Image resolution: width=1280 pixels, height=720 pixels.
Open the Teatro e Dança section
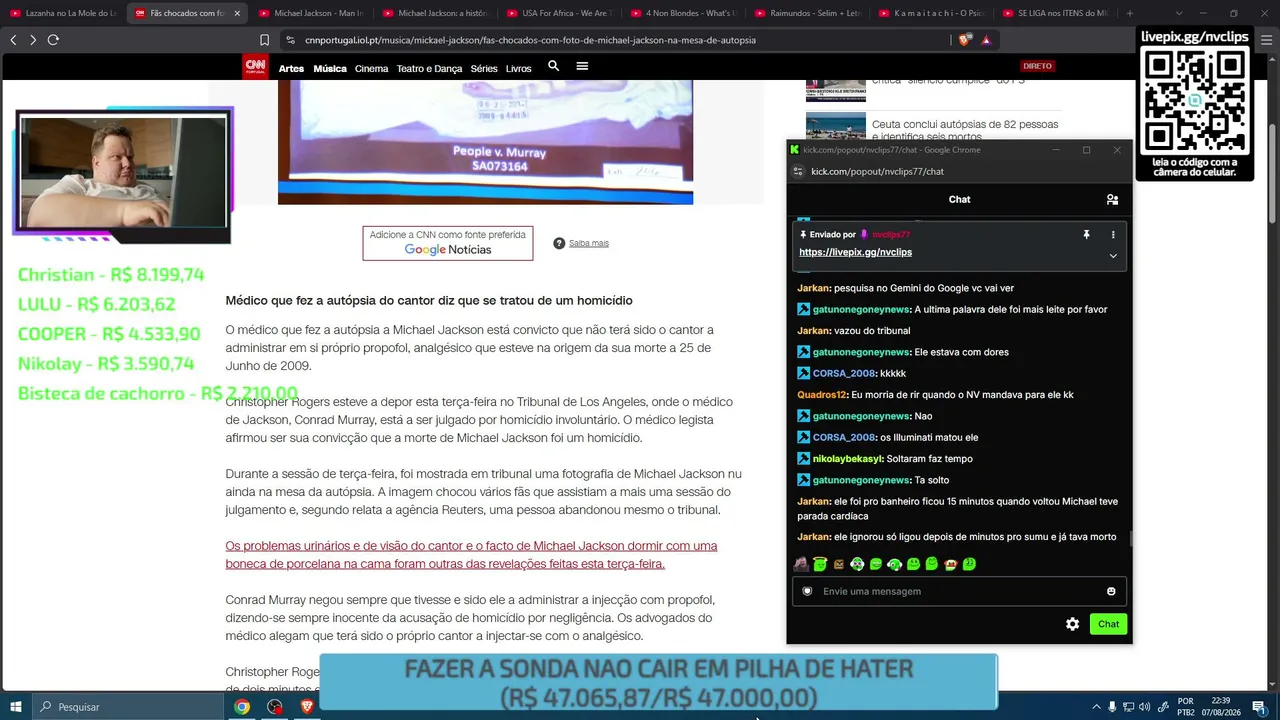pyautogui.click(x=429, y=69)
